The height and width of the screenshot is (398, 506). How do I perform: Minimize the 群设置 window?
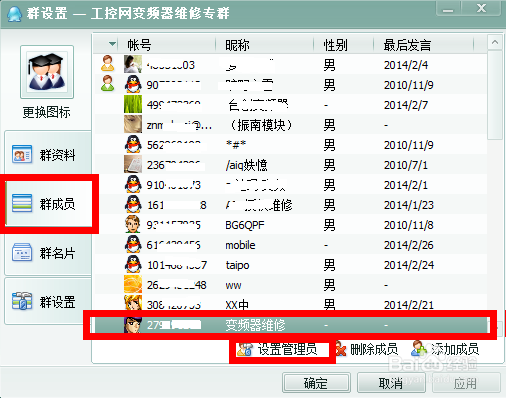(448, 9)
